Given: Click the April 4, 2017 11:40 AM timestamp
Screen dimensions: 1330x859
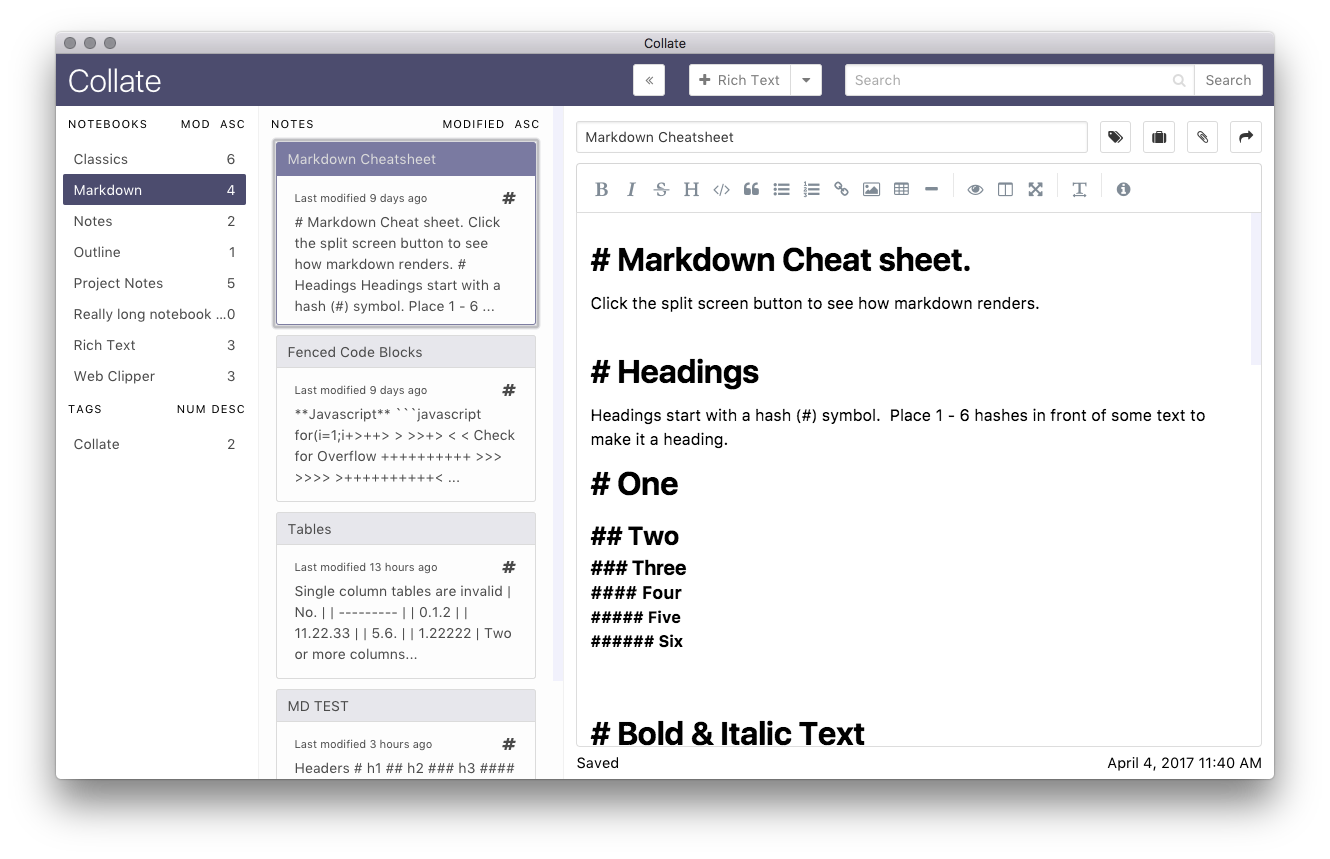Looking at the screenshot, I should [x=1184, y=763].
